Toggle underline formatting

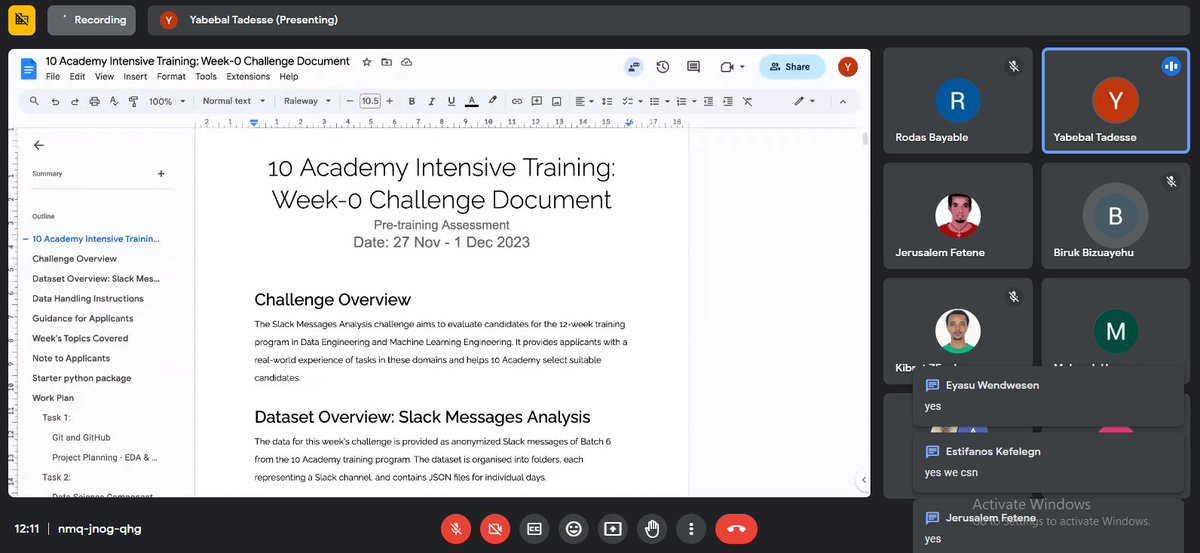tap(451, 101)
